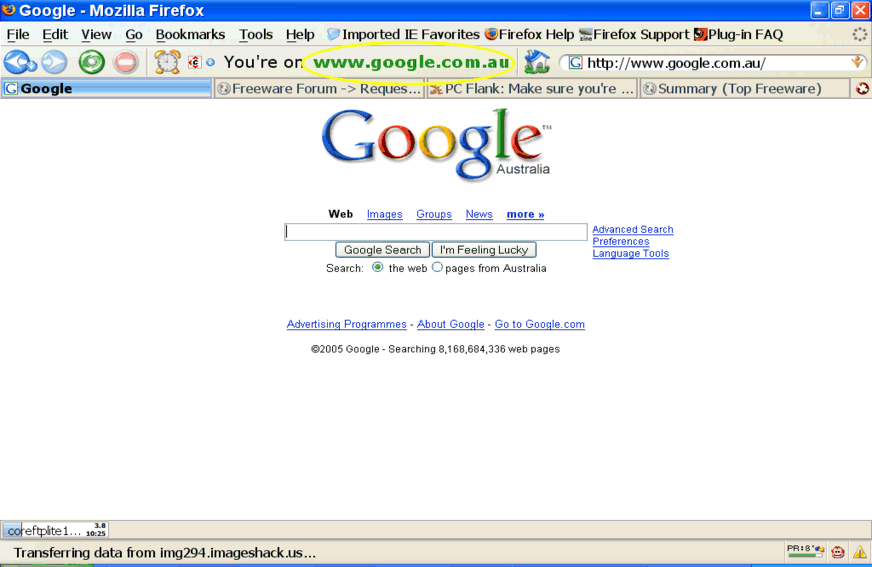Click the I'm Feeling Lucky button
The height and width of the screenshot is (567, 872).
pos(484,250)
